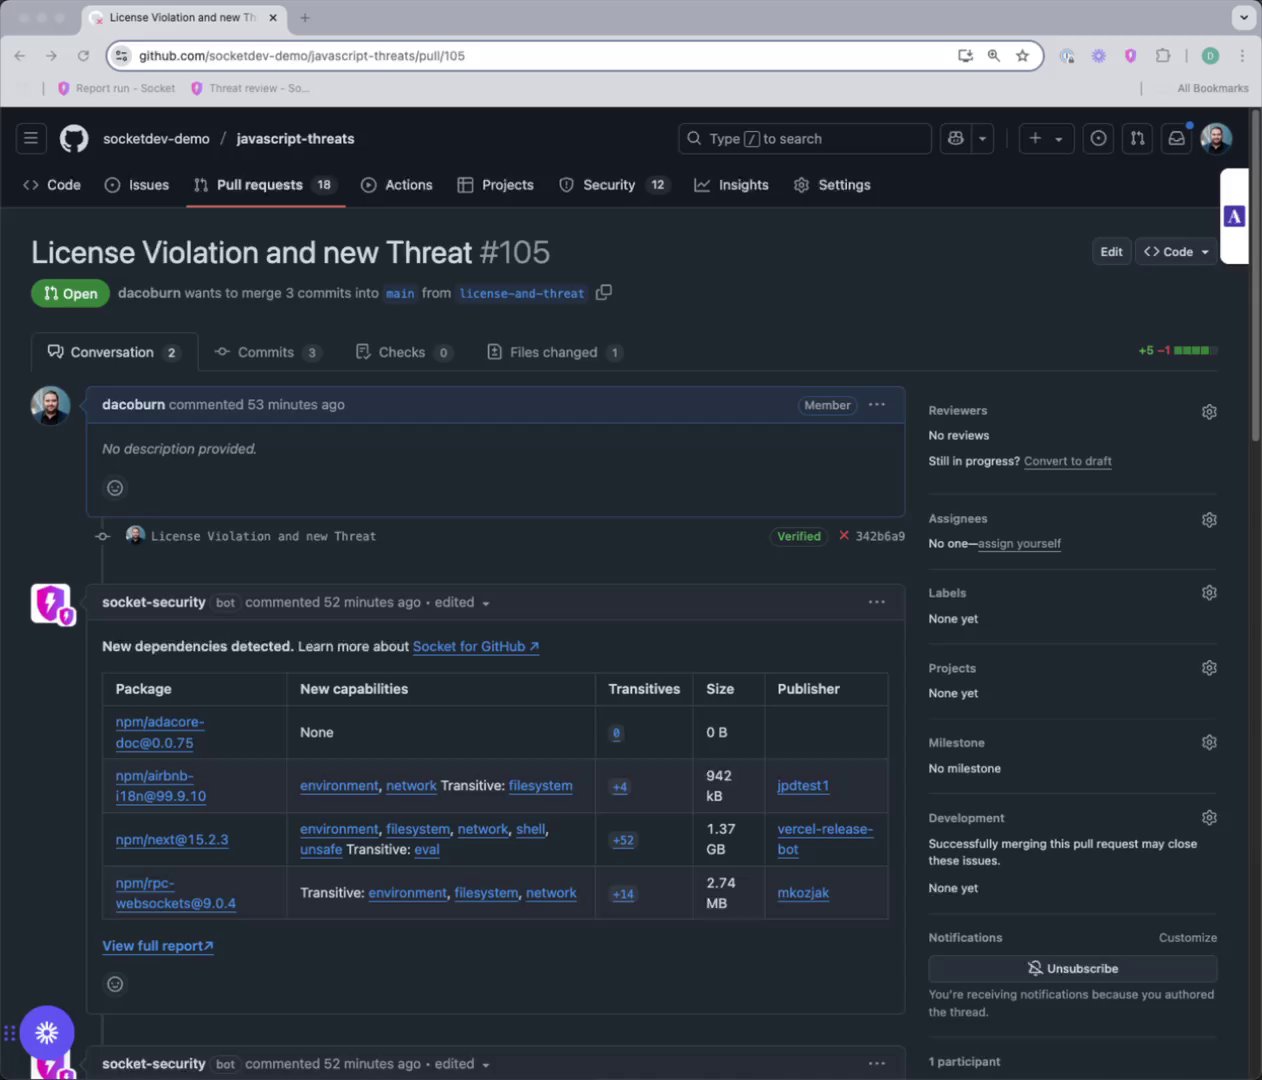This screenshot has width=1262, height=1080.
Task: Add reaction to socket-security dependencies comment
Action: click(115, 984)
